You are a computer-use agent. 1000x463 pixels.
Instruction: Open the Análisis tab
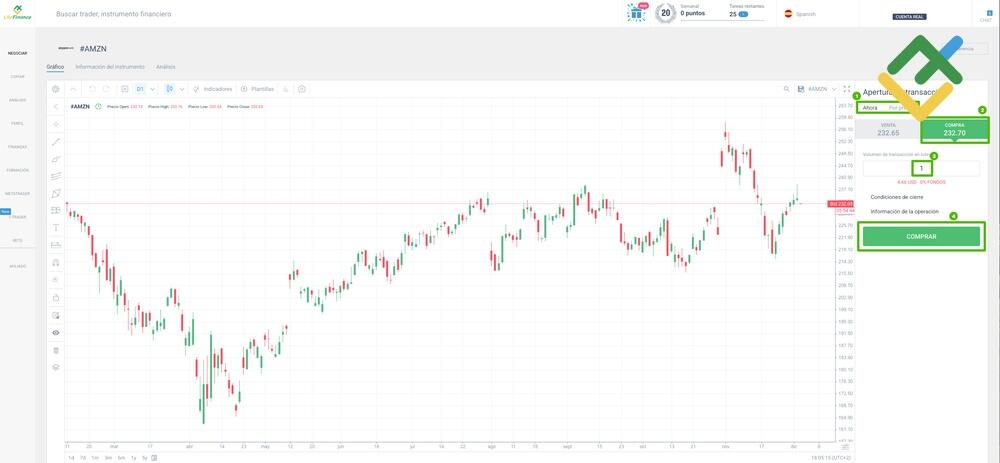166,67
